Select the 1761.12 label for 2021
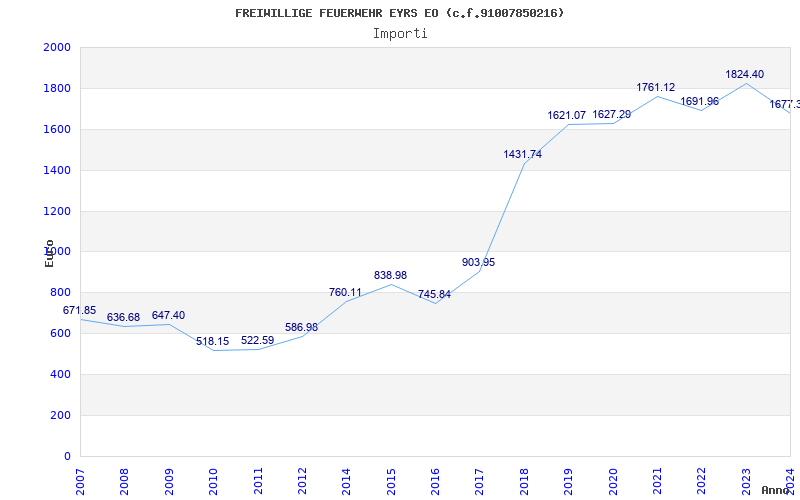Image resolution: width=800 pixels, height=500 pixels. click(655, 88)
